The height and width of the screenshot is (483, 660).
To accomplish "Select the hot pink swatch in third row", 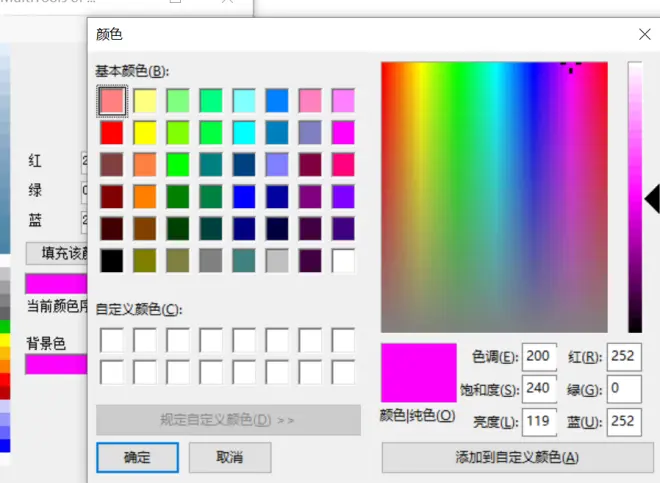I will [343, 165].
